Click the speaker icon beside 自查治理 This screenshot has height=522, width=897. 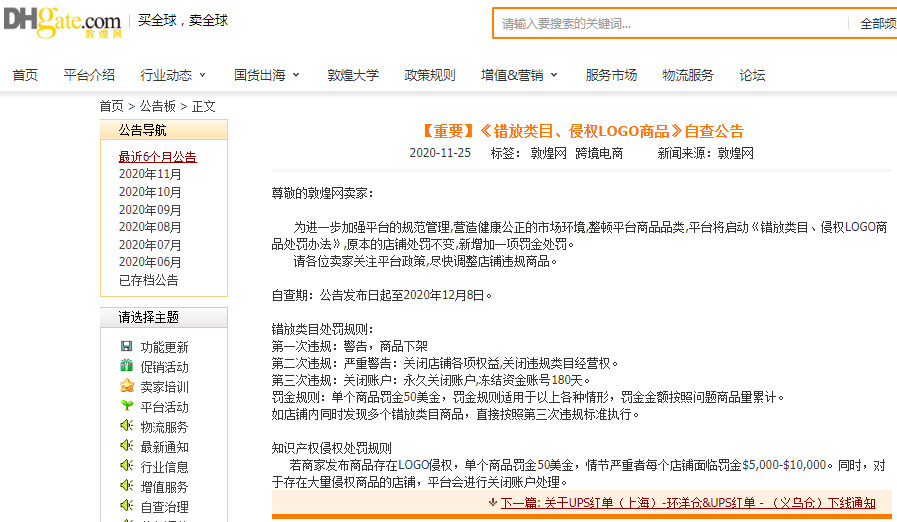click(126, 506)
